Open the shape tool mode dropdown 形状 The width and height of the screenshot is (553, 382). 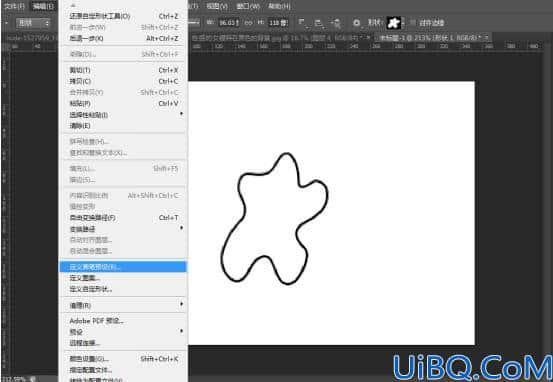33,23
